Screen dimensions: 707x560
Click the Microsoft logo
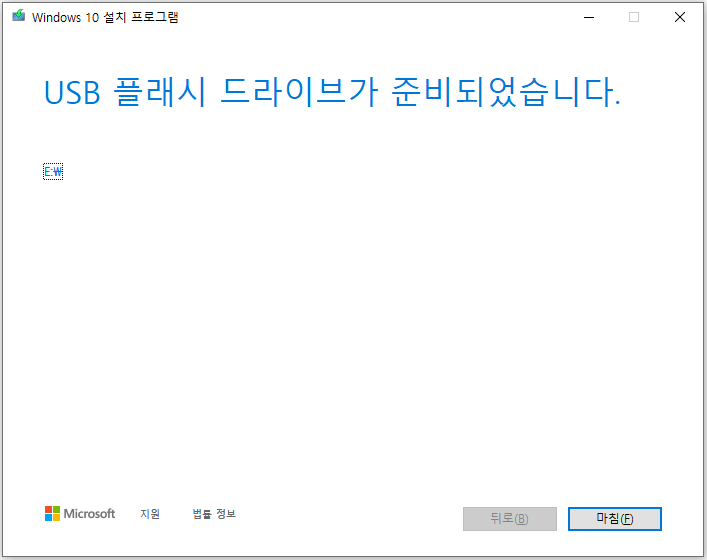click(80, 514)
